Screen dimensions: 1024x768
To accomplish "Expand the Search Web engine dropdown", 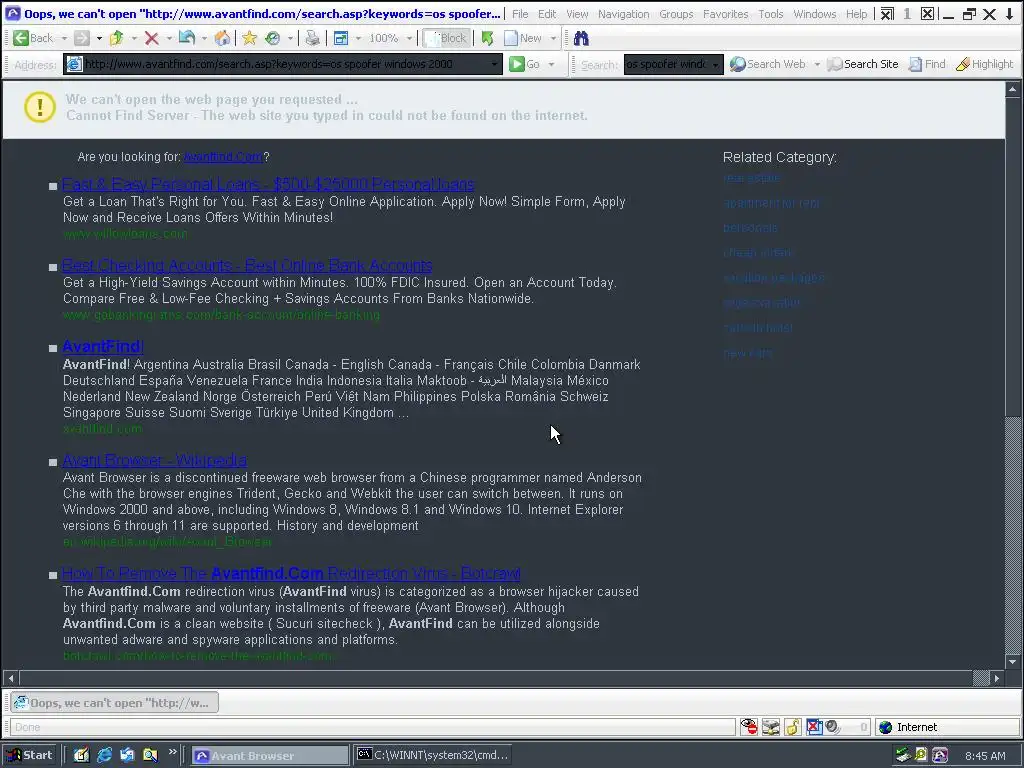I will (x=817, y=64).
